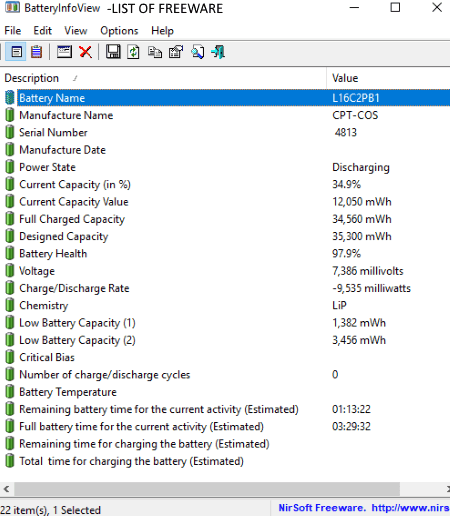The height and width of the screenshot is (516, 450).
Task: Click the horizontal scrollbar left arrow
Action: coord(6,489)
